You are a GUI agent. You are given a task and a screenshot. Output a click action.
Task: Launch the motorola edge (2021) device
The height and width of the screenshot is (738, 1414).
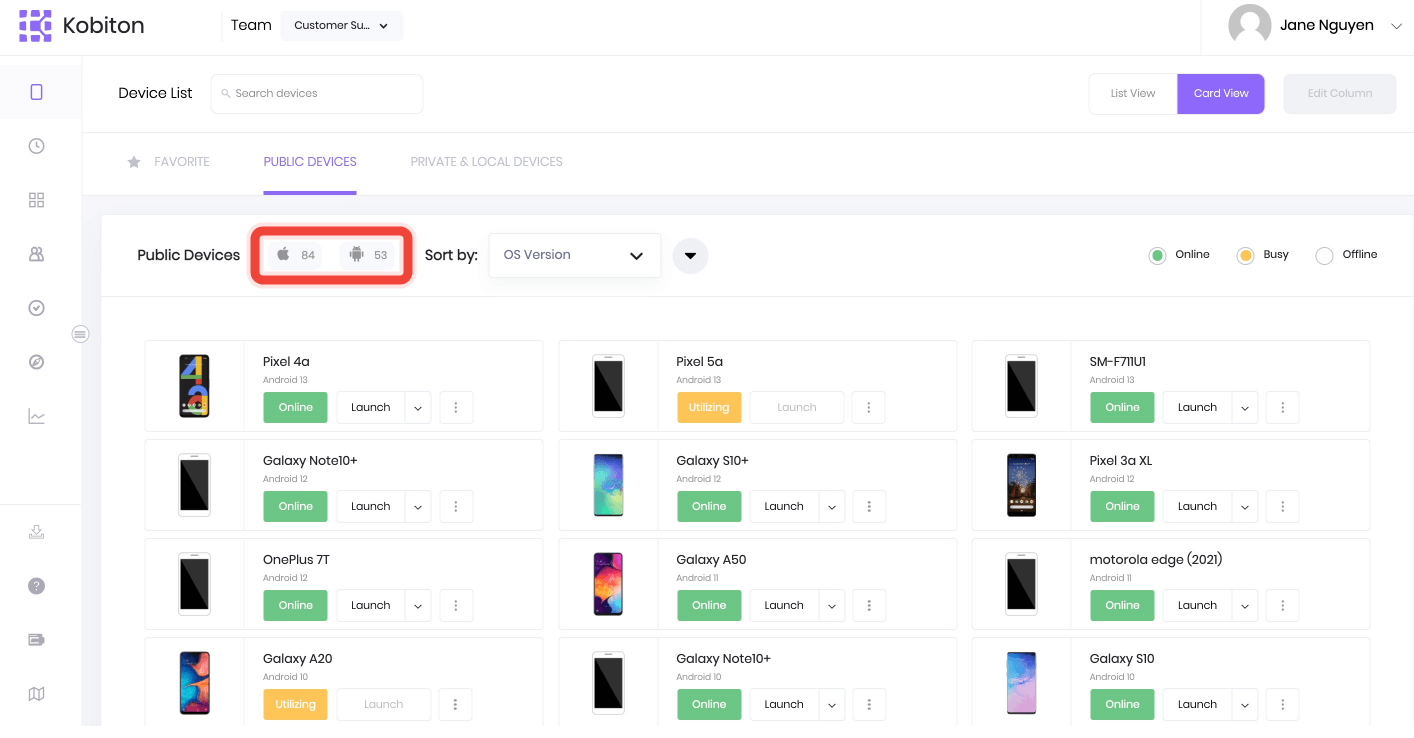pos(1198,605)
